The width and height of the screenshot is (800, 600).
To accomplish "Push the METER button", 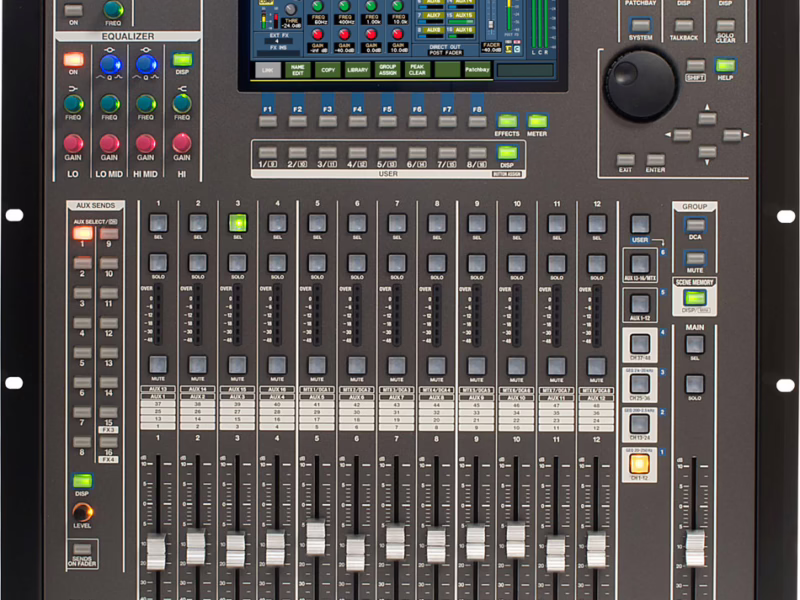I will click(x=537, y=121).
